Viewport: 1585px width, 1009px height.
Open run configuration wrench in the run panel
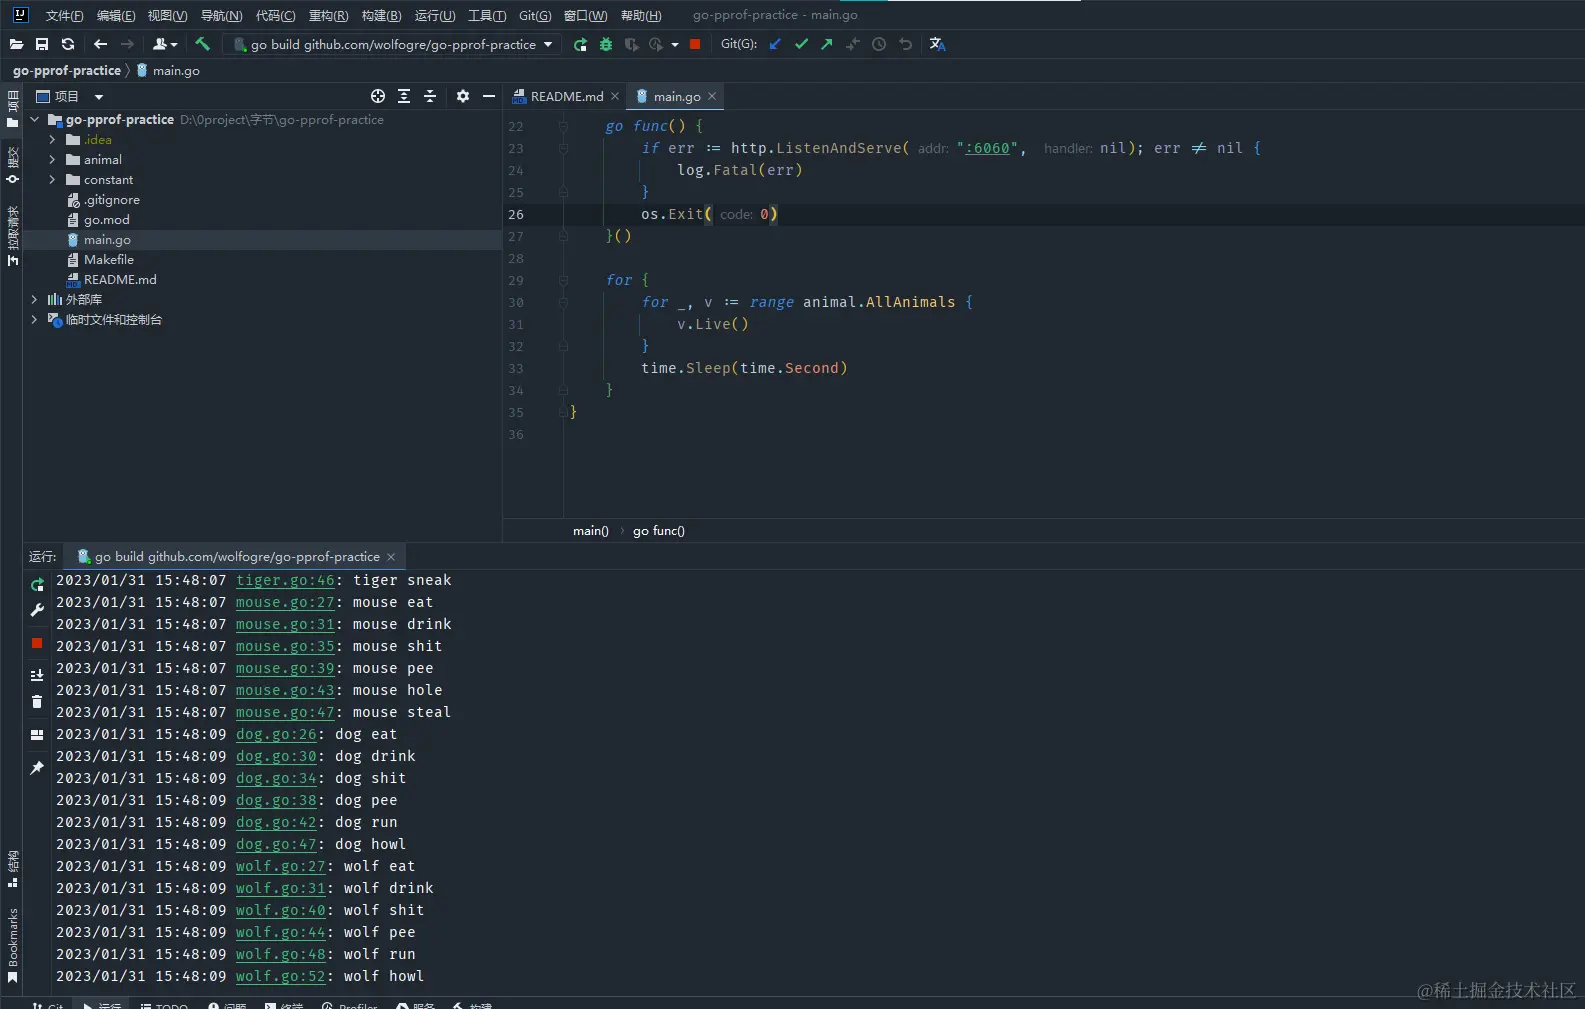tap(37, 610)
